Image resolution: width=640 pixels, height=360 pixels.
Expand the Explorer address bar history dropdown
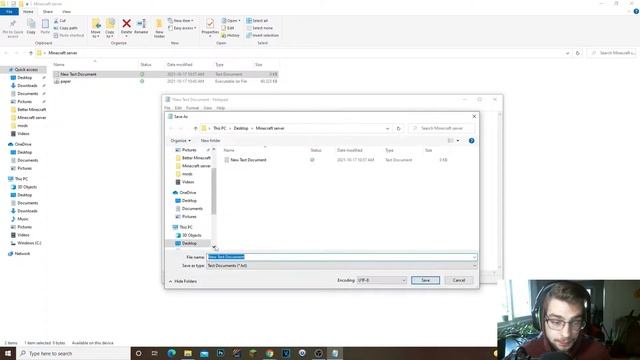pyautogui.click(x=567, y=53)
